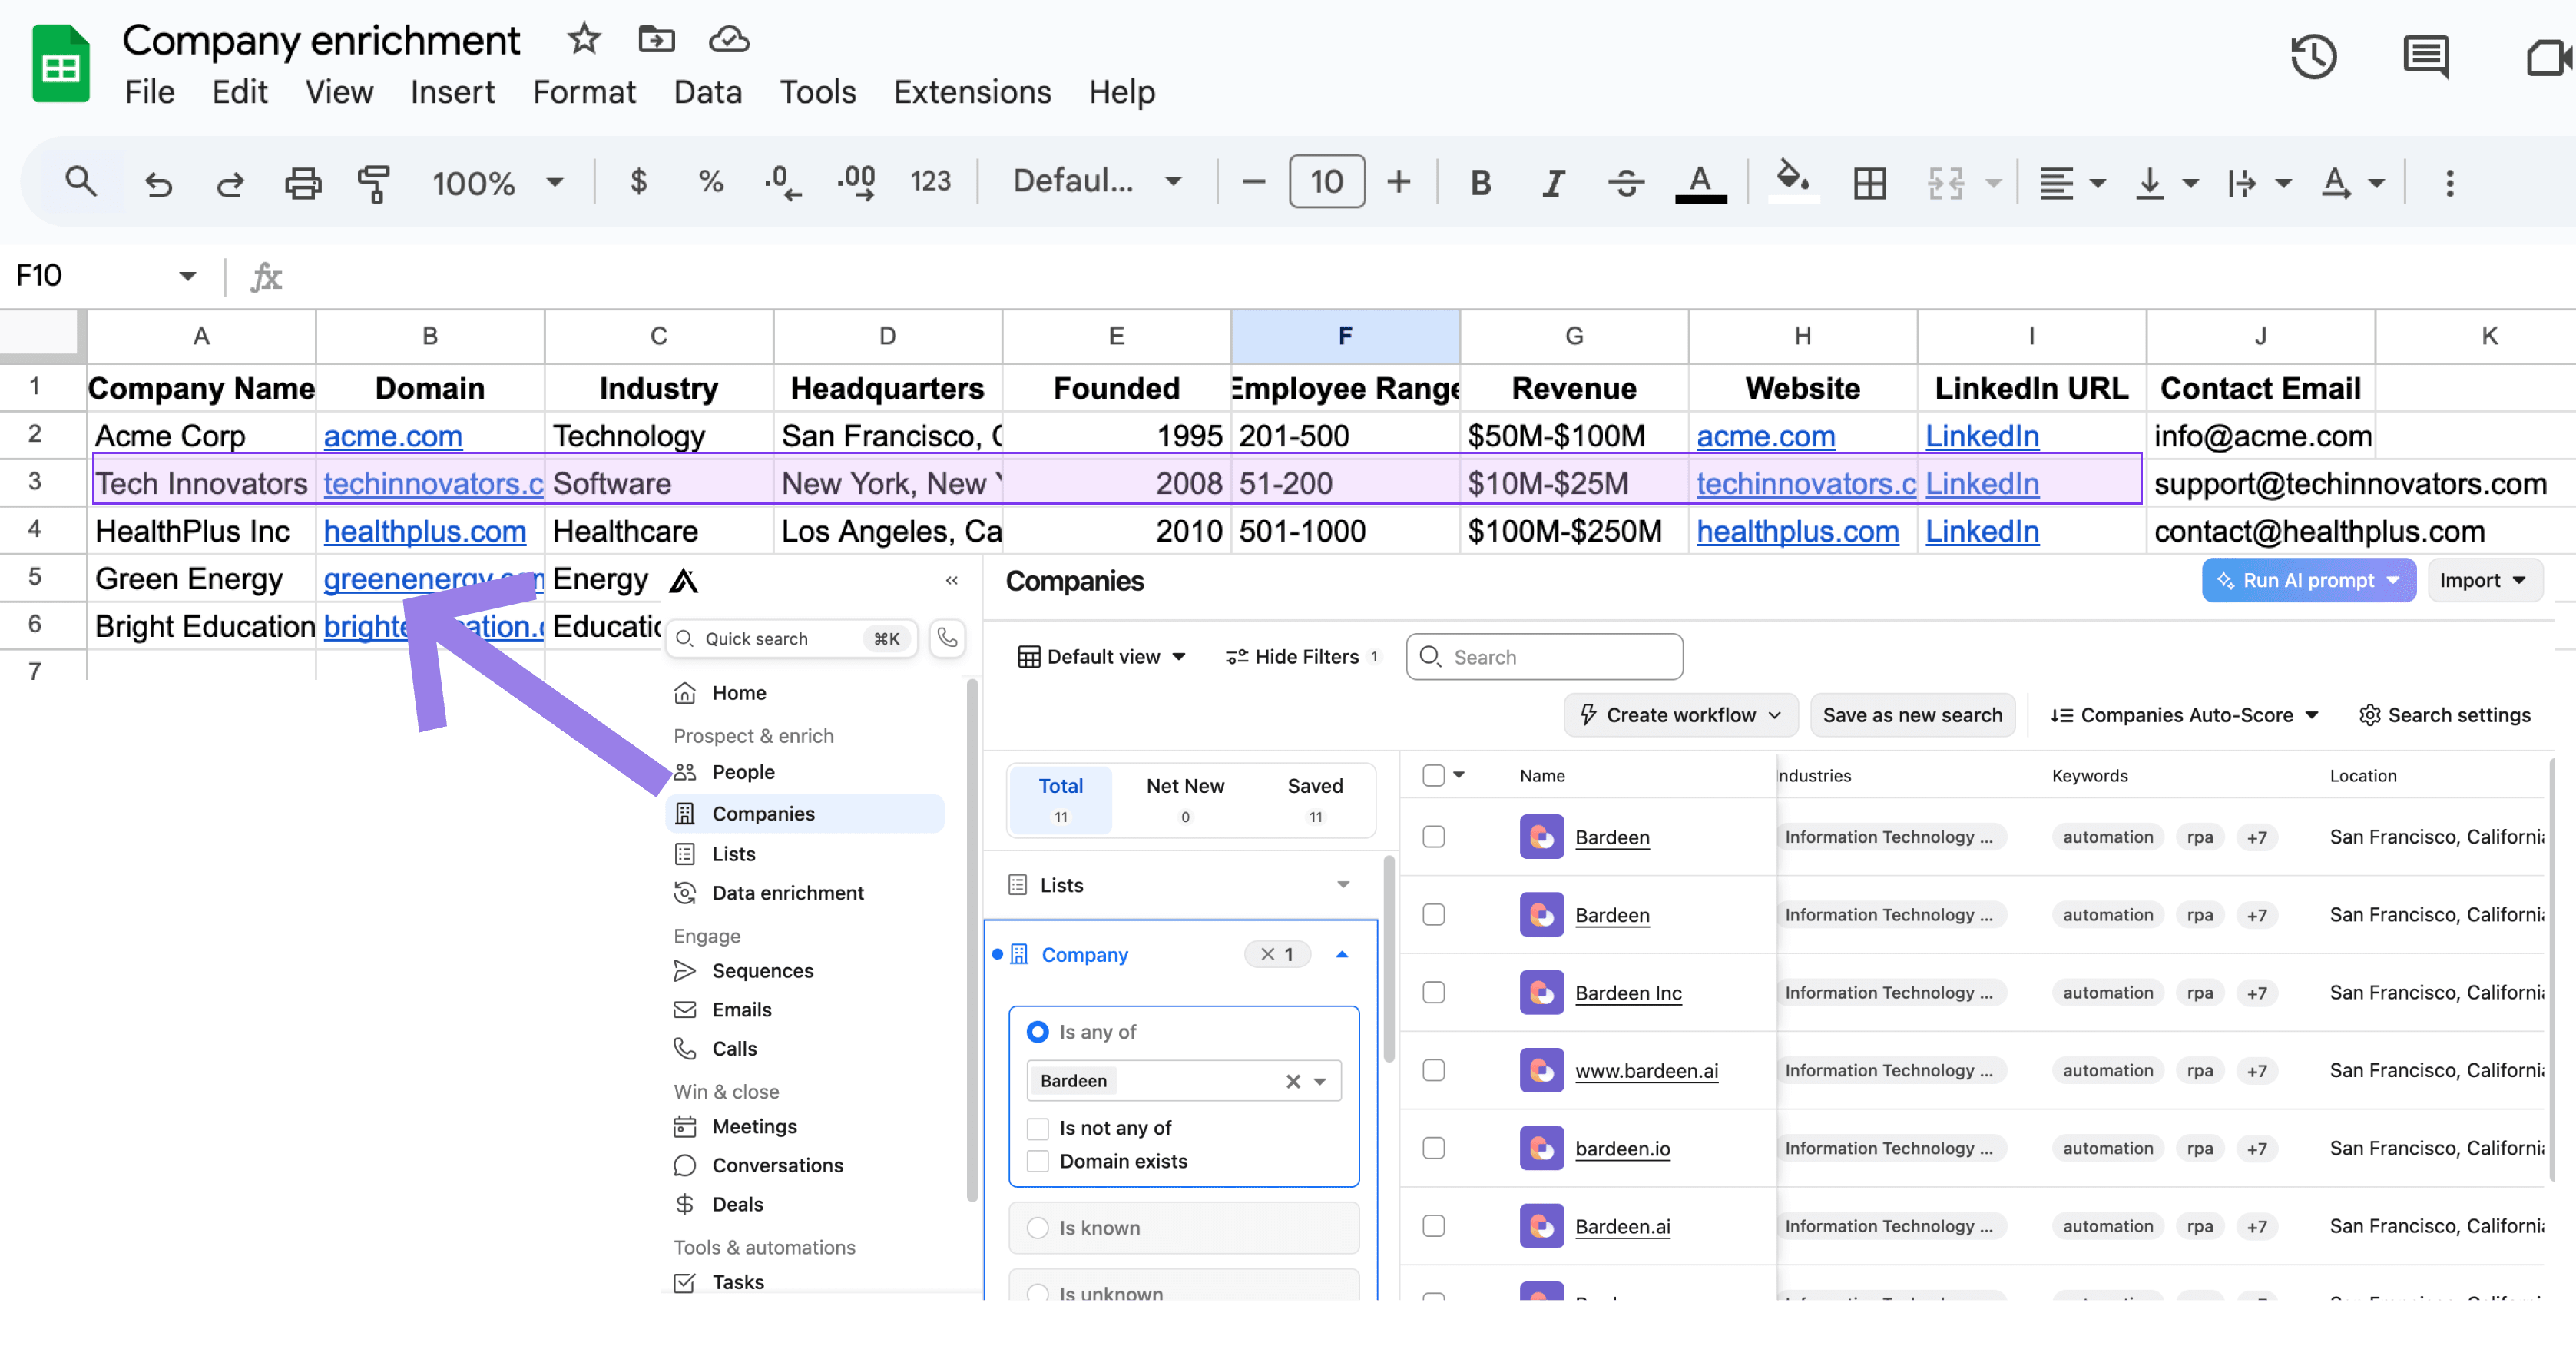
Task: Open the zoom 100% dropdown
Action: (497, 183)
